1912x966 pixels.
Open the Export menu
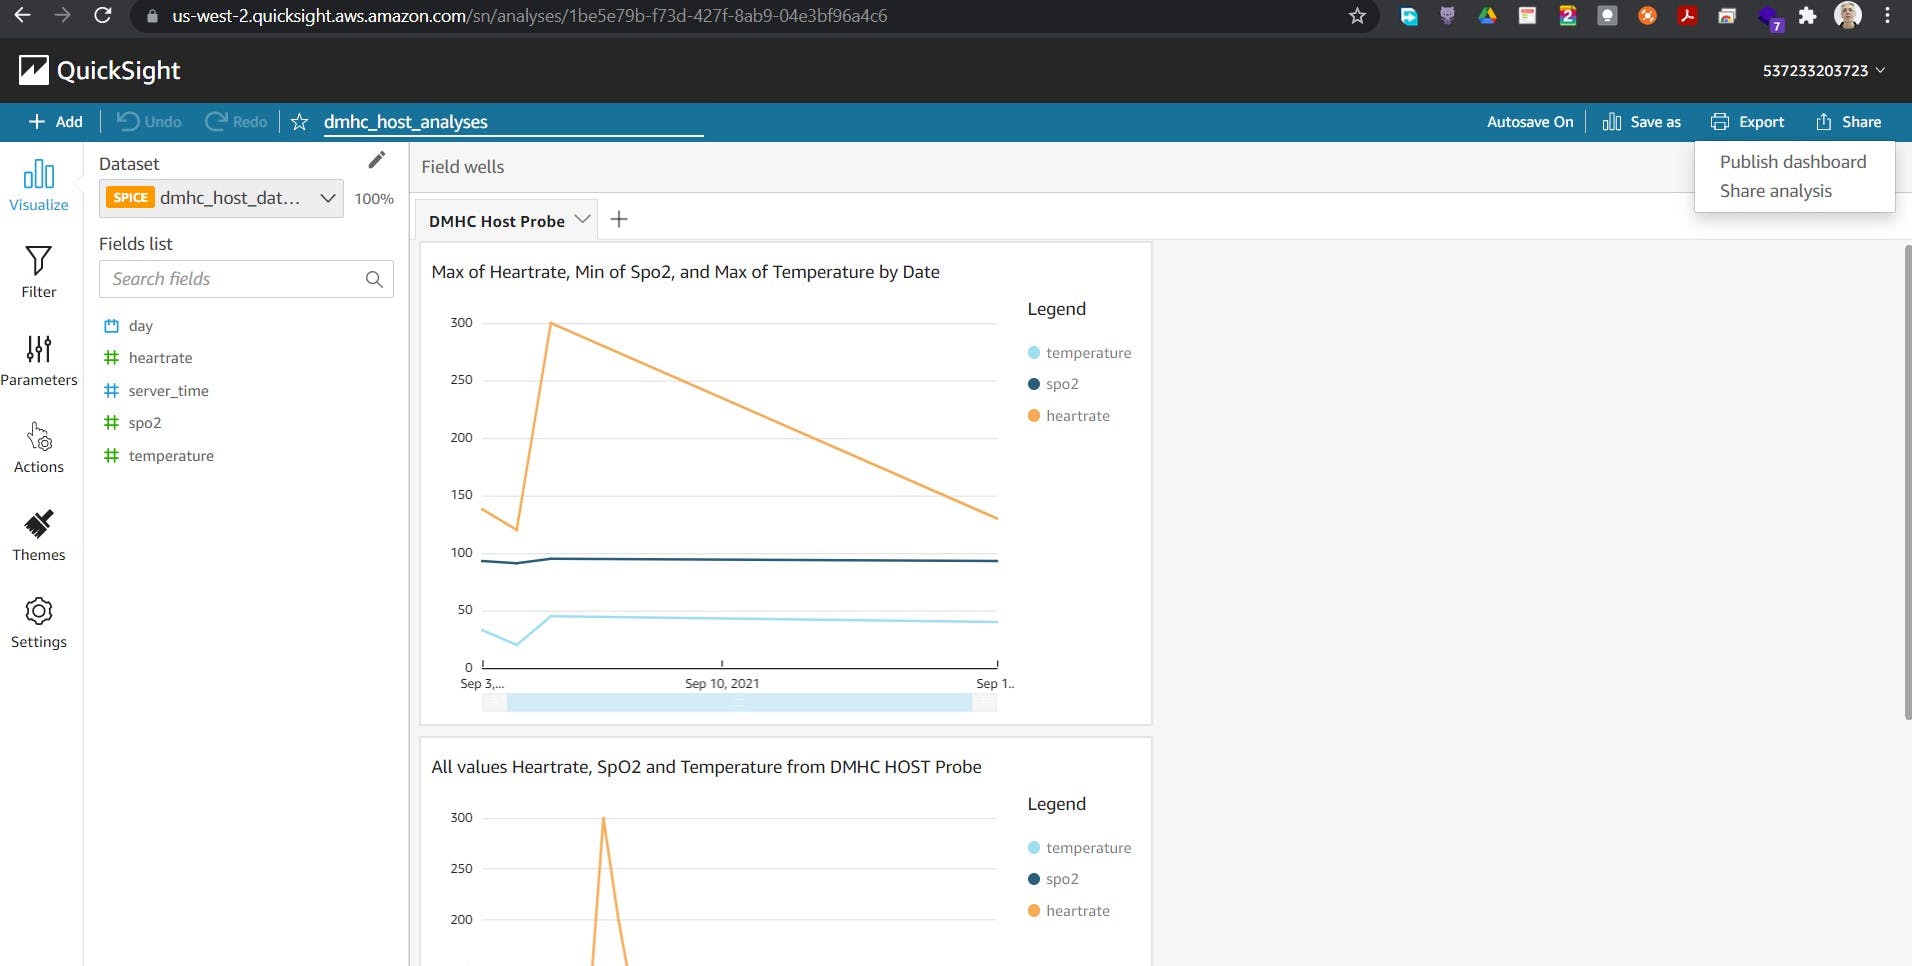click(x=1747, y=122)
